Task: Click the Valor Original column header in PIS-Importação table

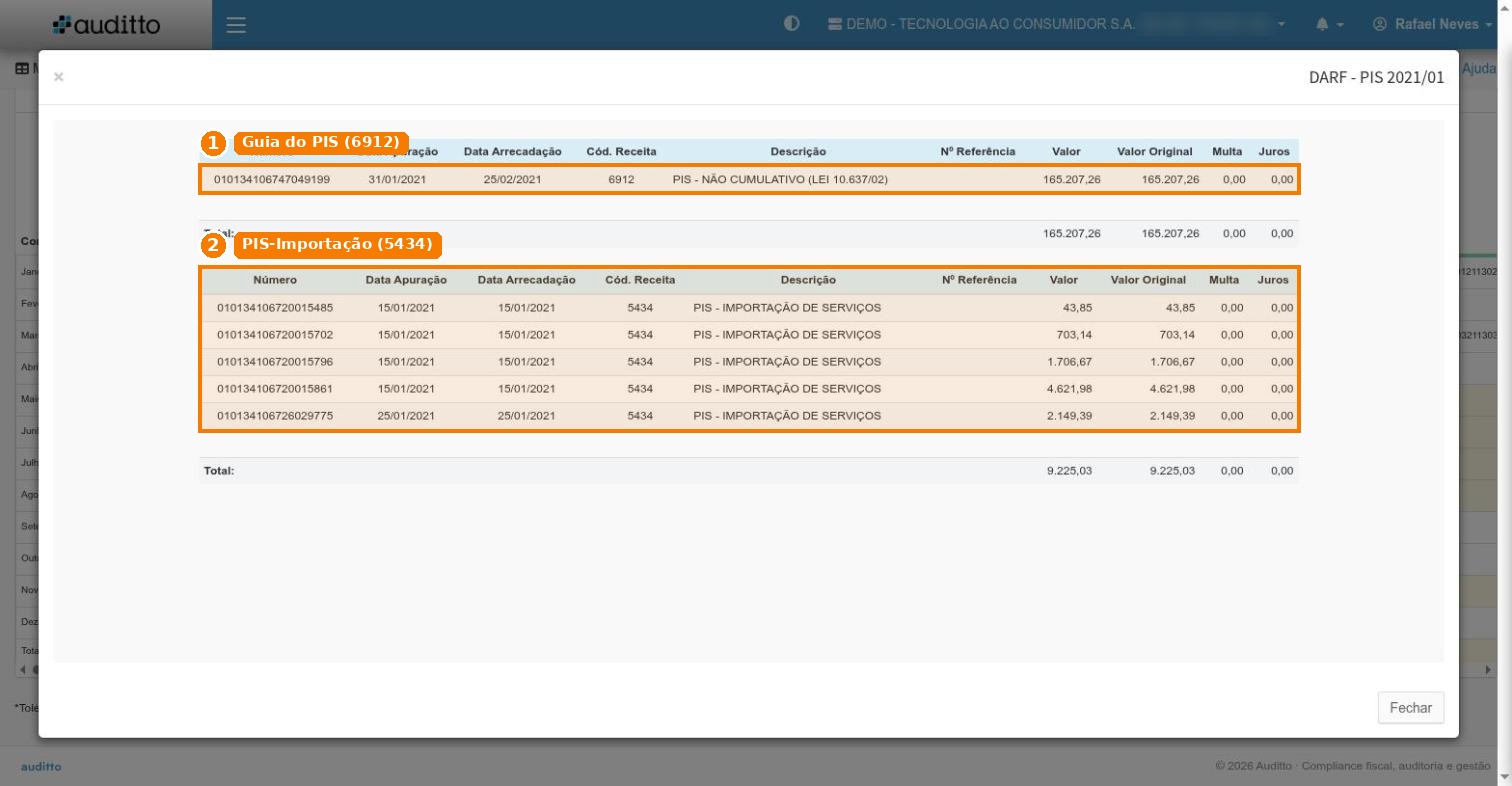Action: pos(1148,280)
